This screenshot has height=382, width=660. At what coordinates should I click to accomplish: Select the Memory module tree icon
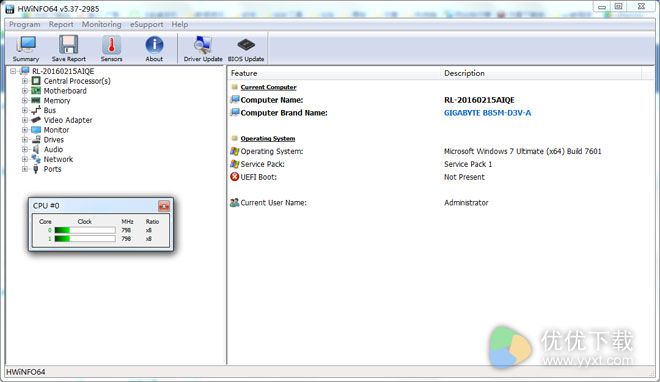[x=36, y=101]
